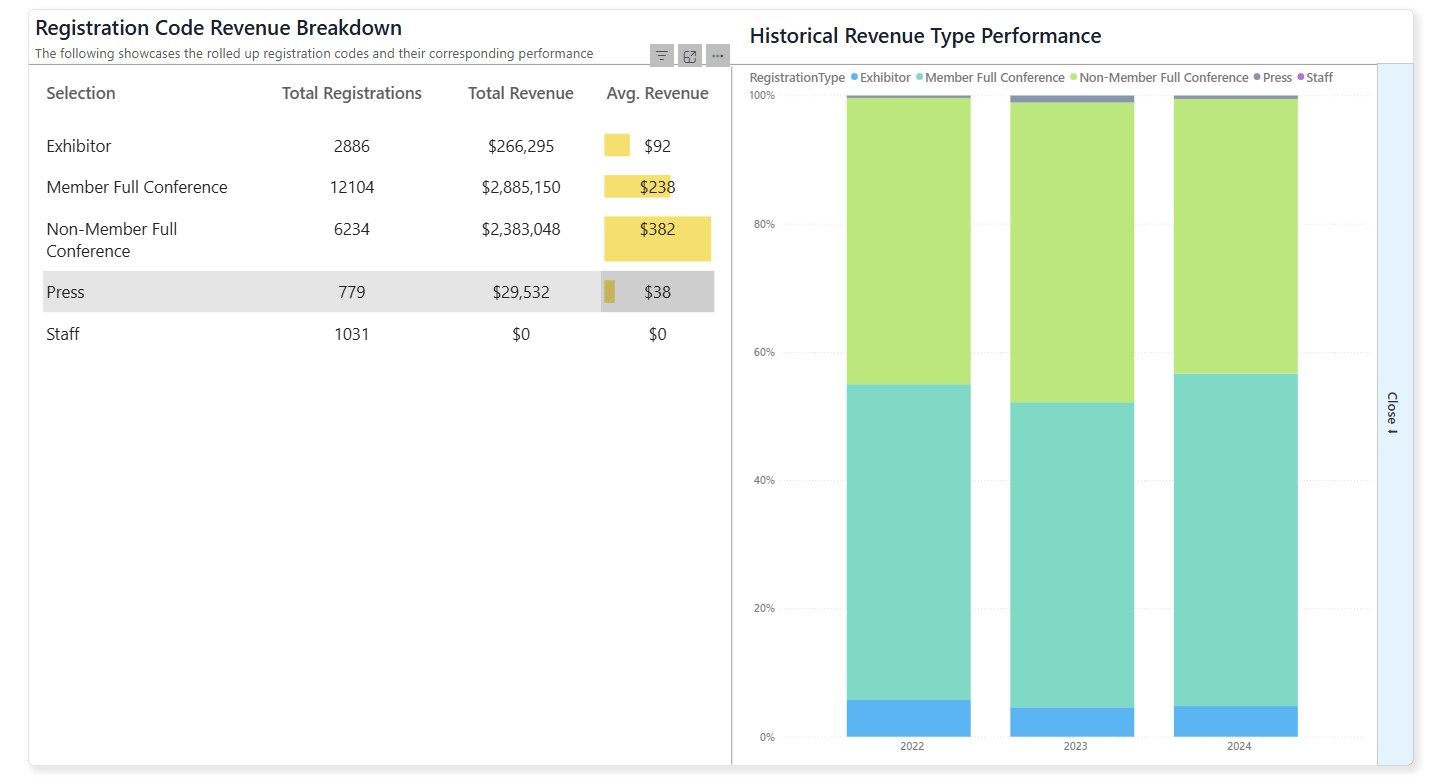Click the Focus mode icon
This screenshot has height=783, width=1436.
(x=689, y=56)
